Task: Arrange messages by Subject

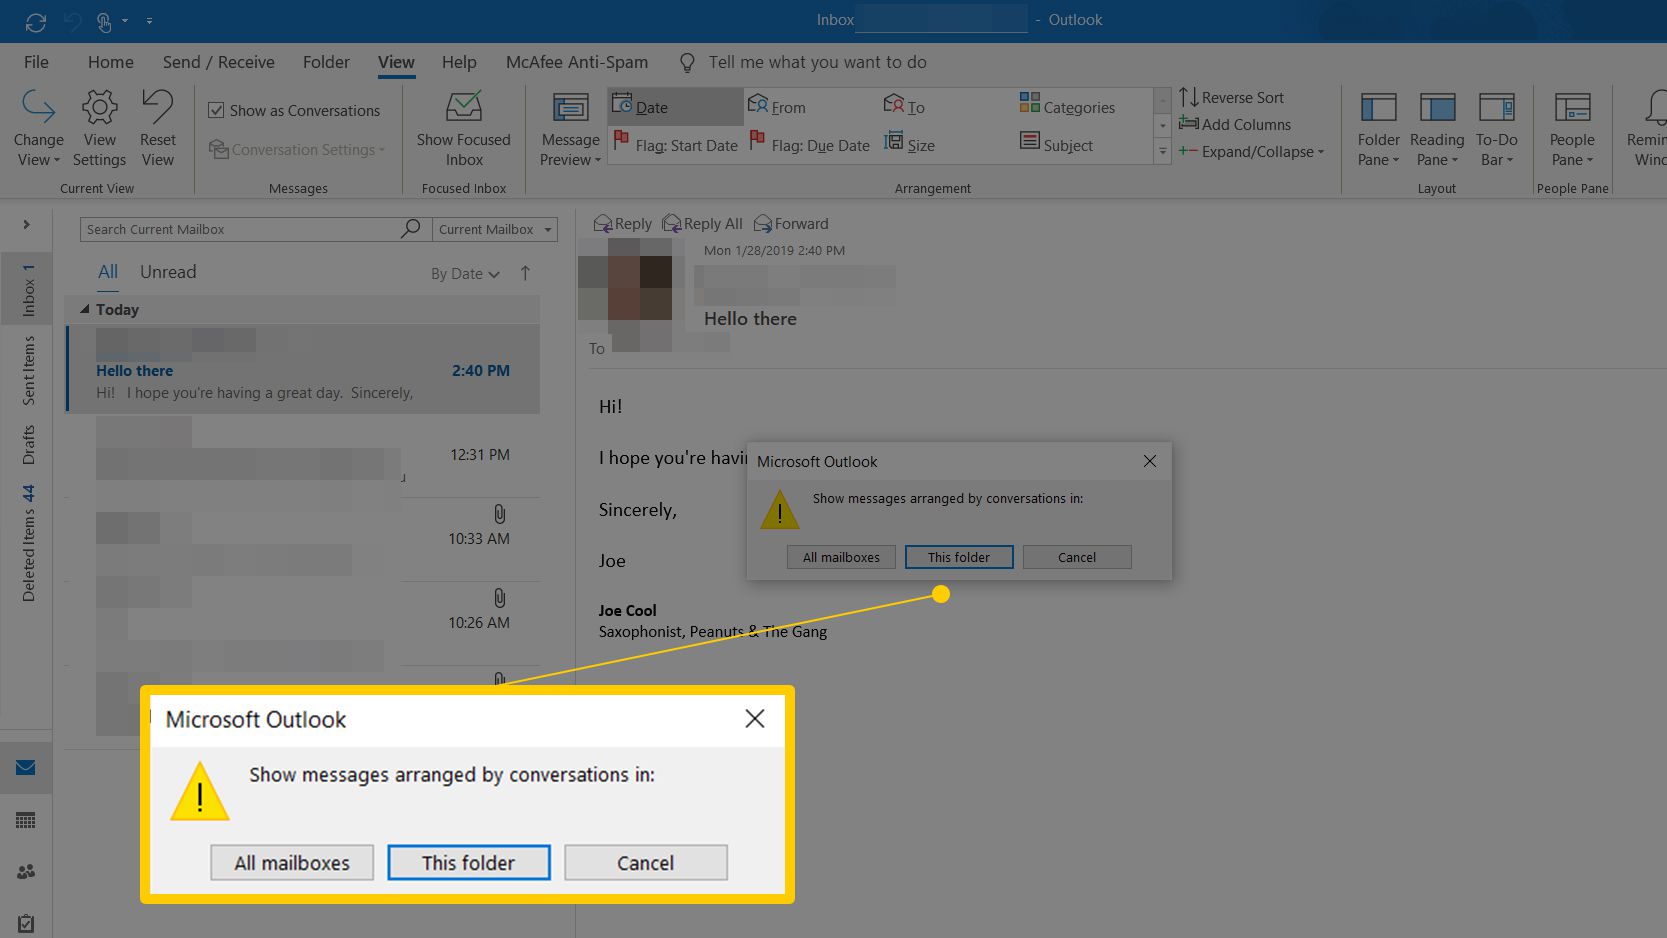Action: 1056,144
